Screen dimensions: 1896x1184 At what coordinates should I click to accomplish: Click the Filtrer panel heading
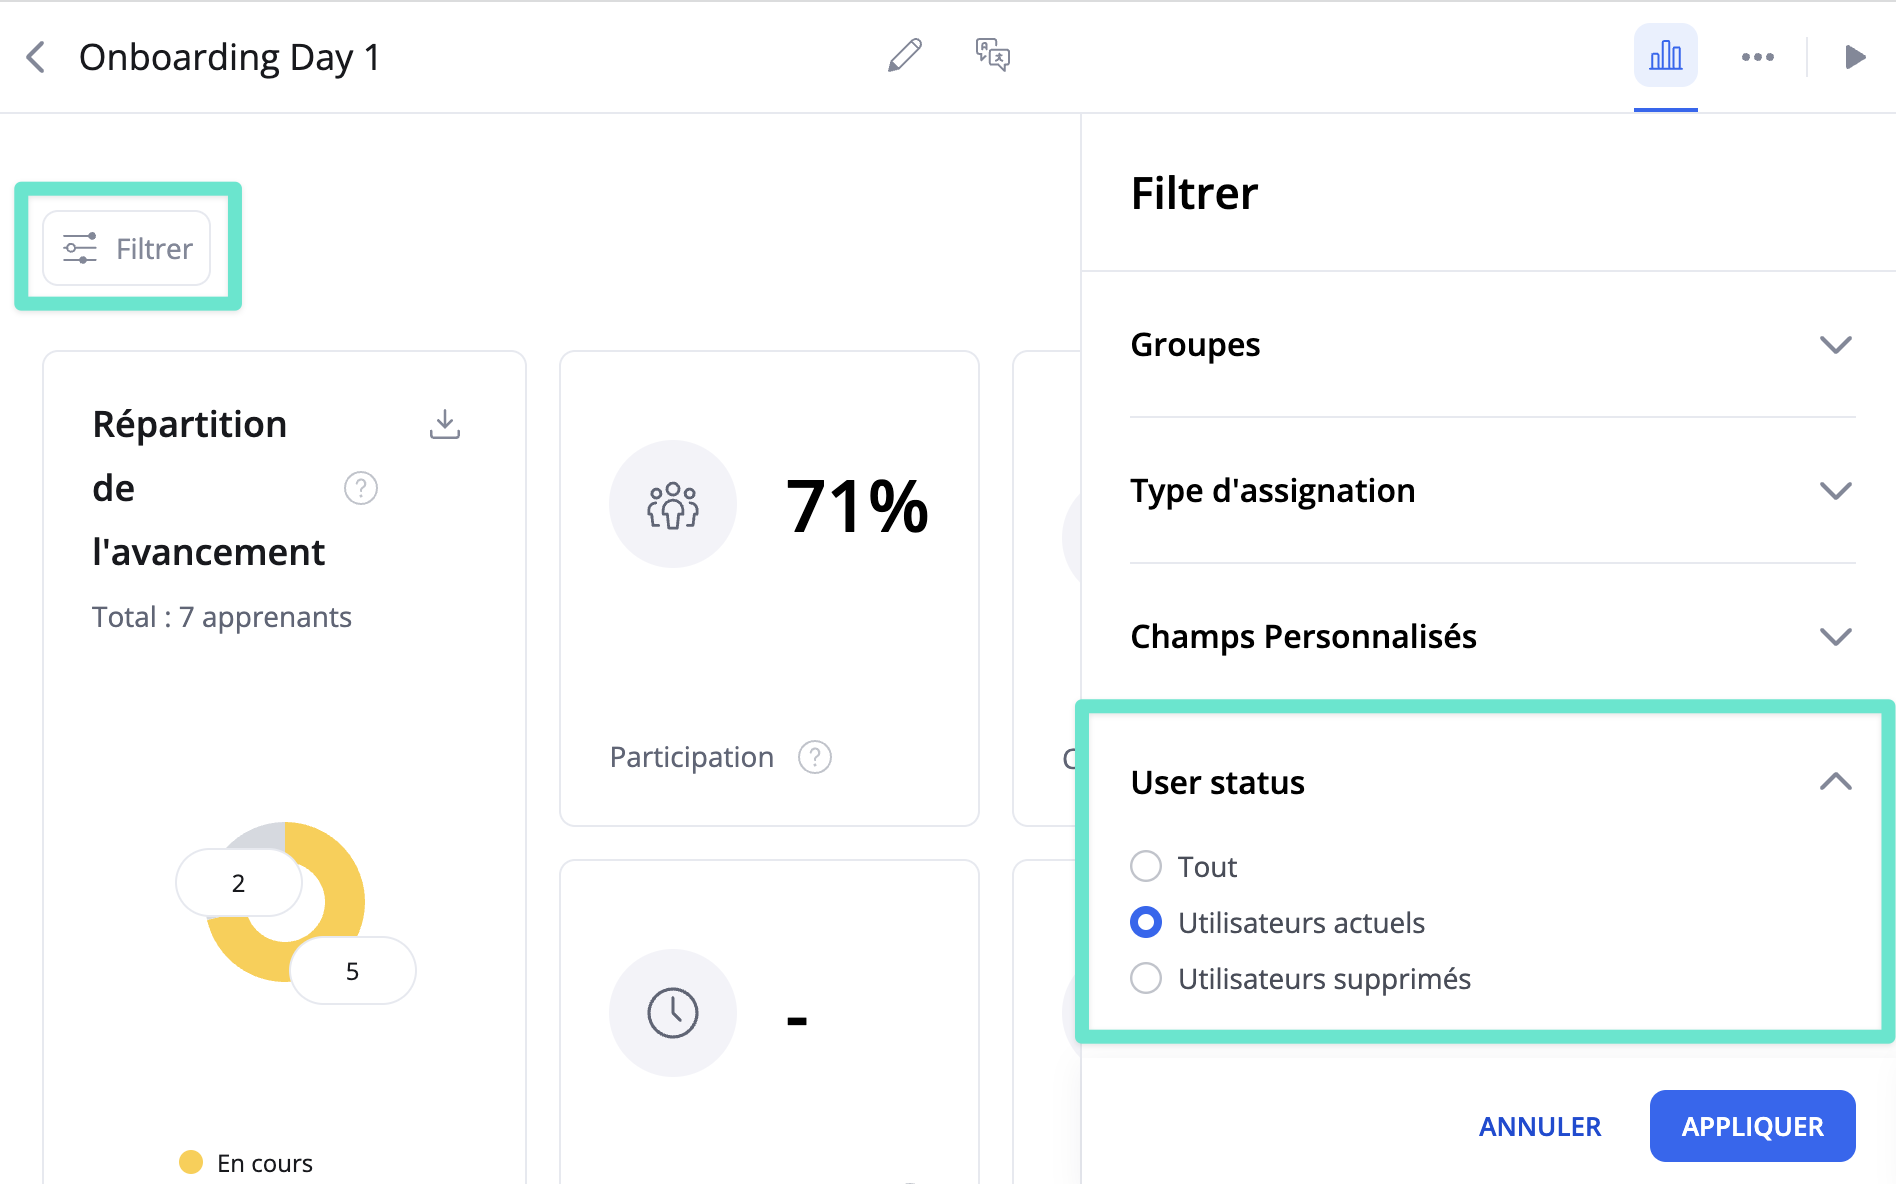pyautogui.click(x=1194, y=193)
